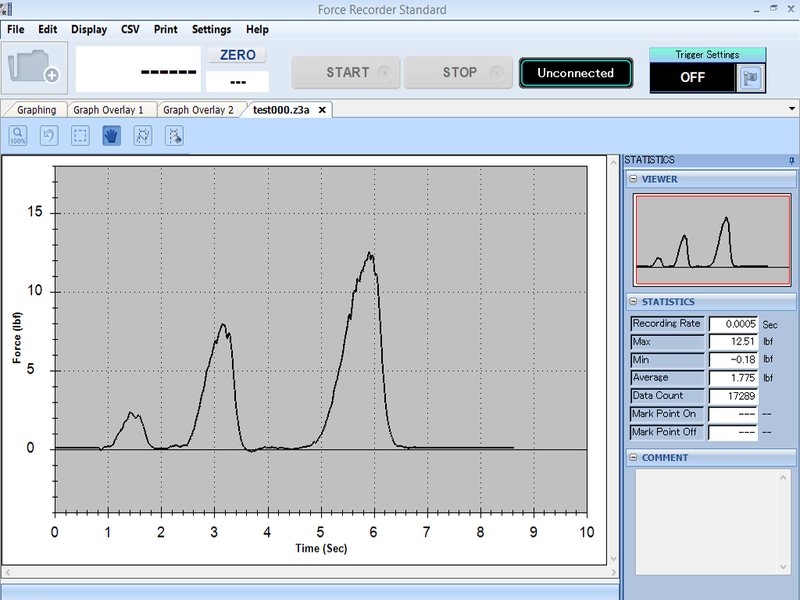
Task: Open trigger settings with the flag icon
Action: tap(750, 78)
